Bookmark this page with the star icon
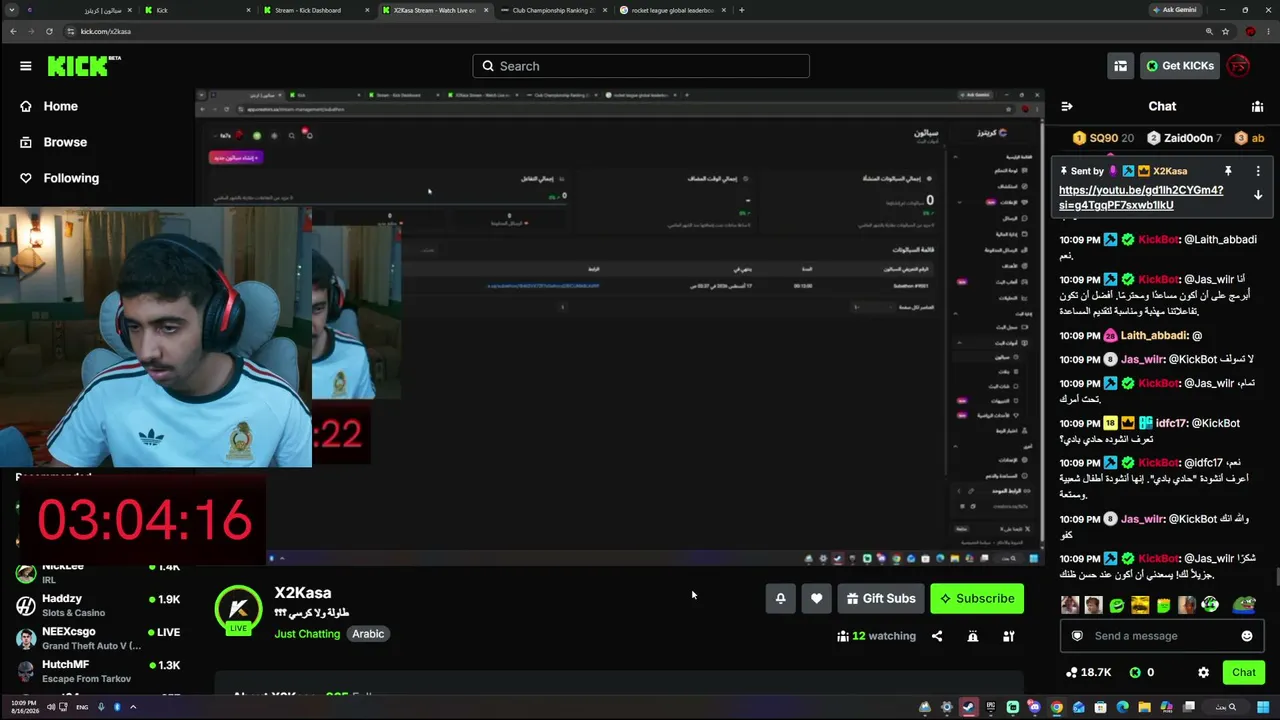 (x=1225, y=31)
